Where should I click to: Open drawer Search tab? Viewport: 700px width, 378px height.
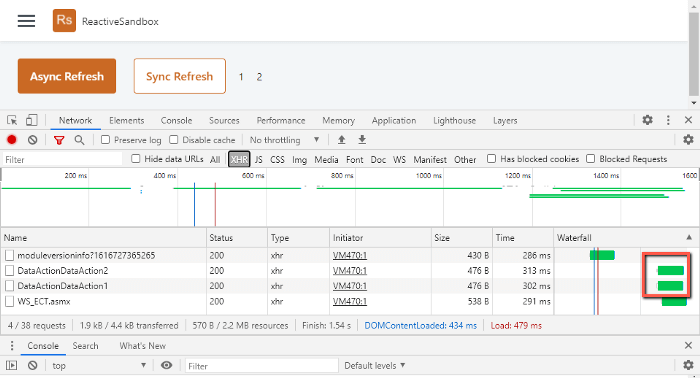(x=85, y=346)
